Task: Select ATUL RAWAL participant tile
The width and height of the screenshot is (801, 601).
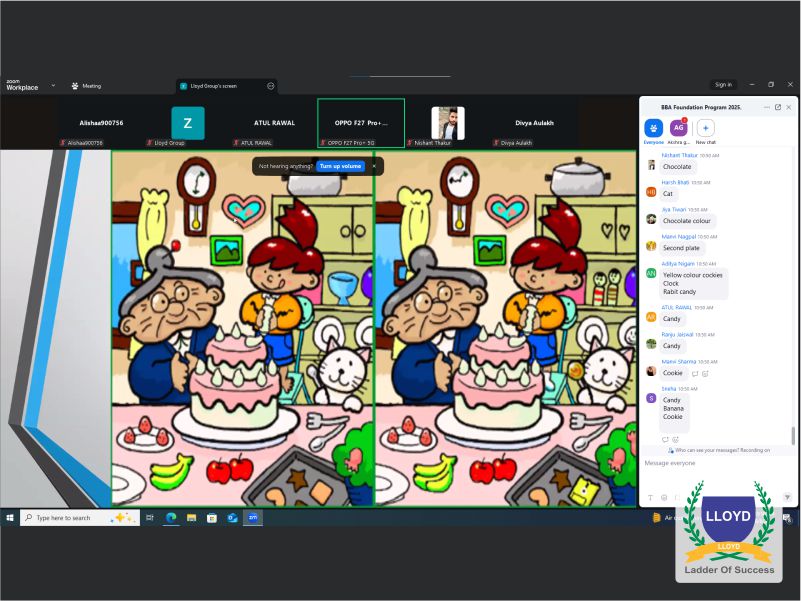Action: (274, 123)
